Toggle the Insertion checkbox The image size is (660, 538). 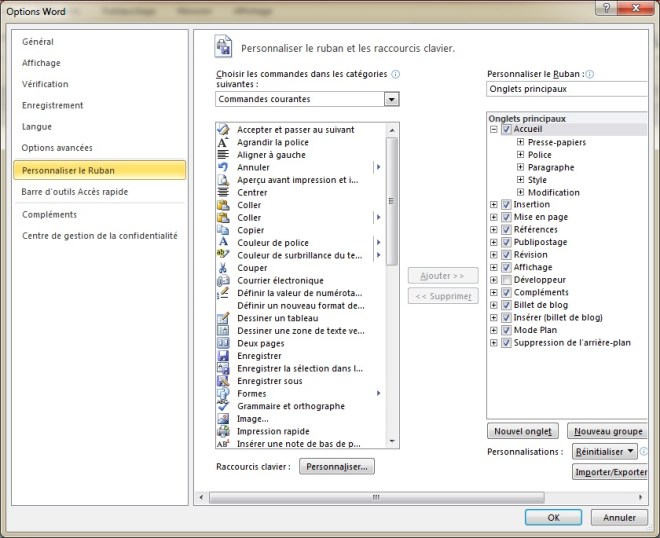point(506,205)
